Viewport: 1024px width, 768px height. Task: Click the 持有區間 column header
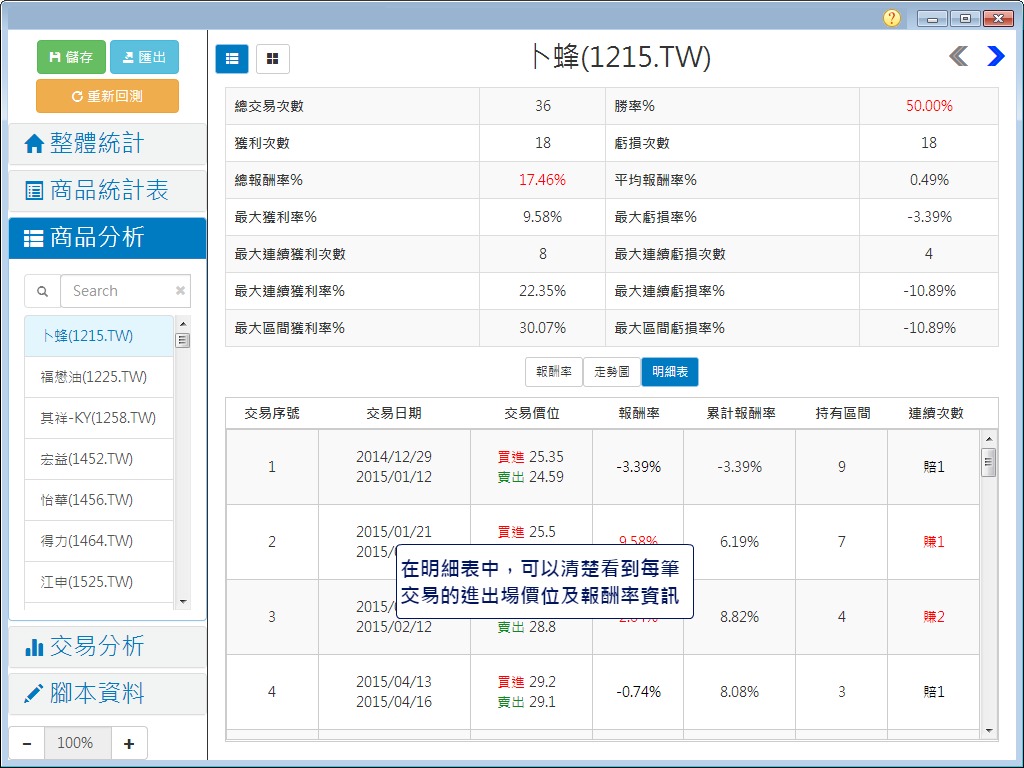[x=842, y=413]
